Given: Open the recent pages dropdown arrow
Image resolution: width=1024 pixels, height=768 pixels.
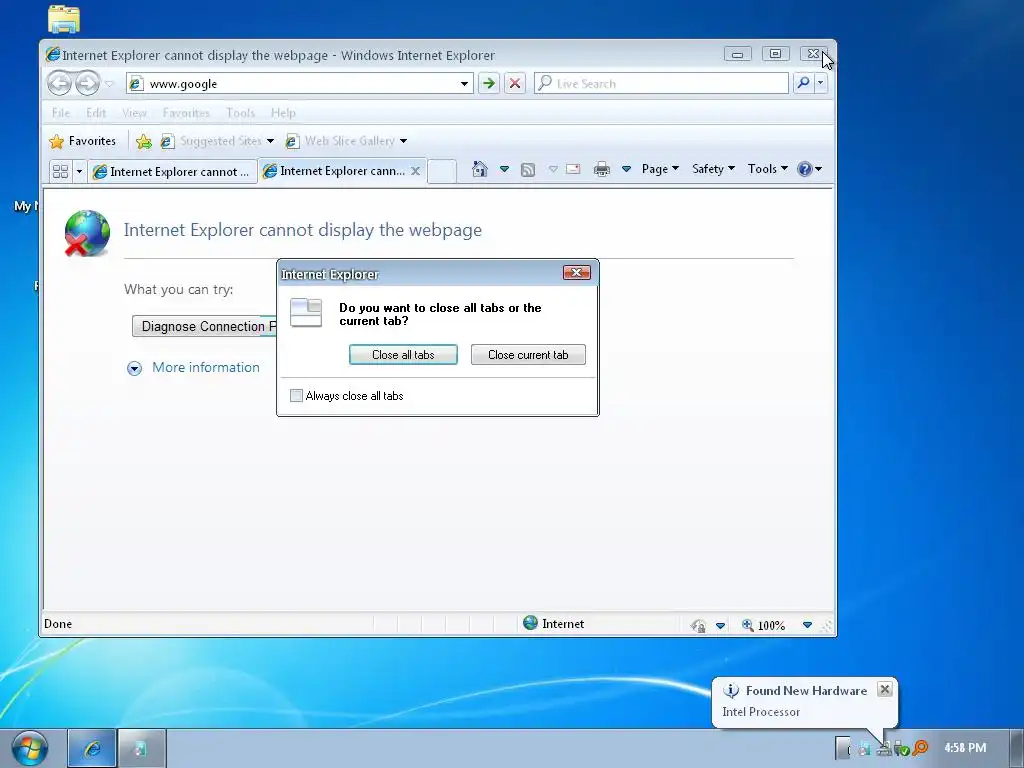Looking at the screenshot, I should click(x=109, y=84).
